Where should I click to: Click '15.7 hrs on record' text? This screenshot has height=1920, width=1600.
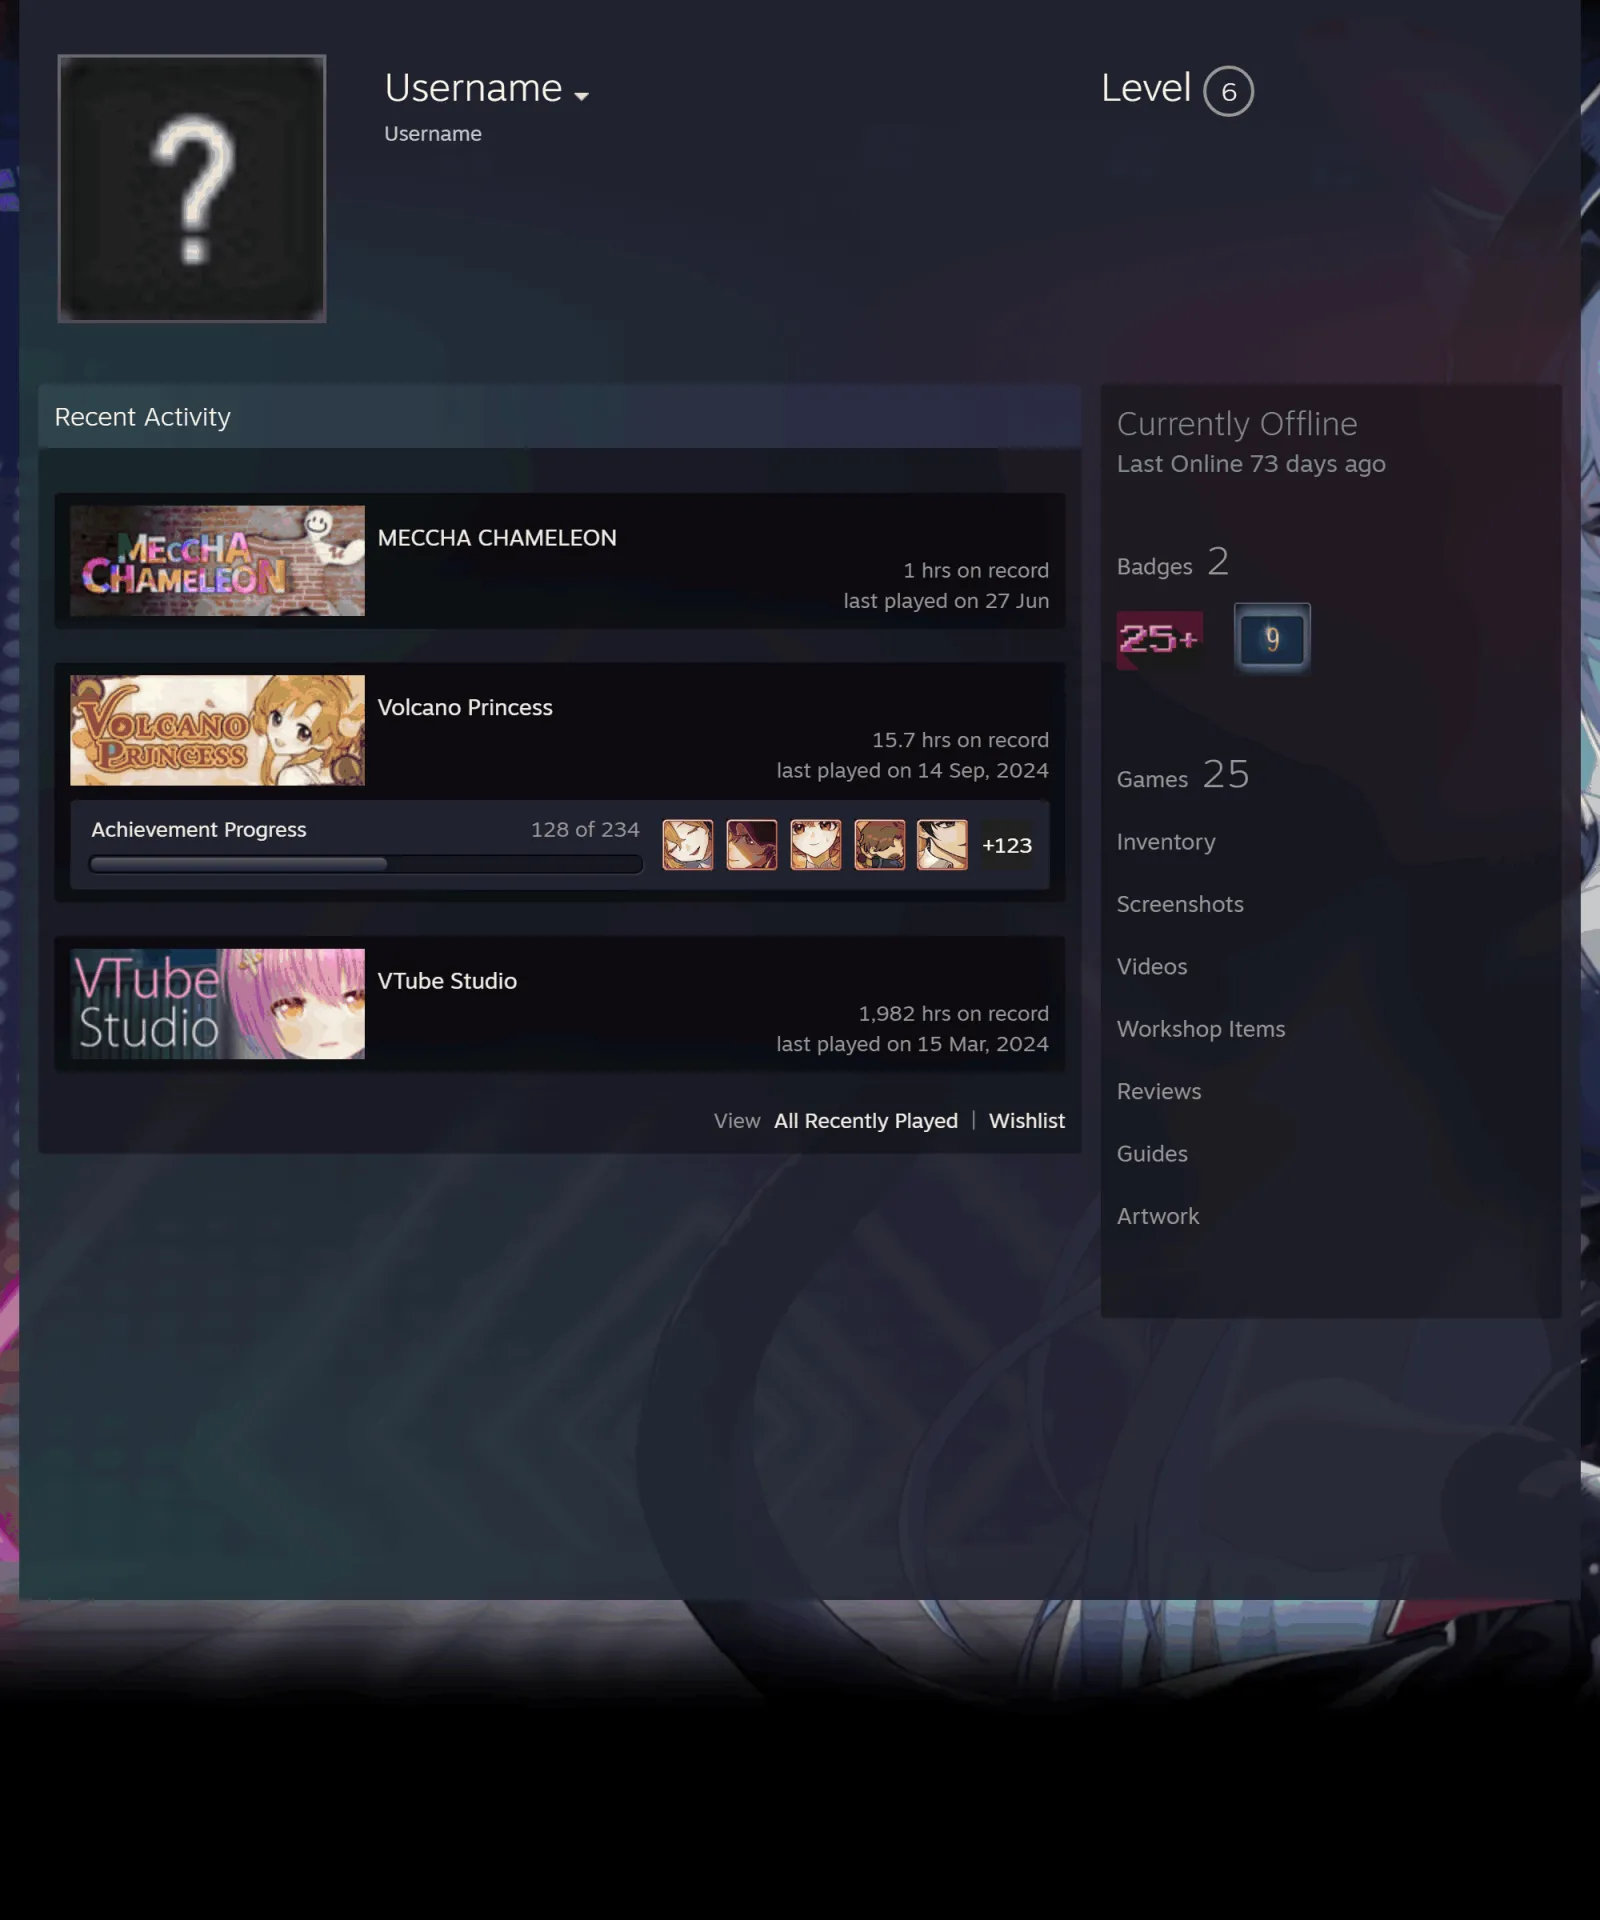click(x=961, y=740)
